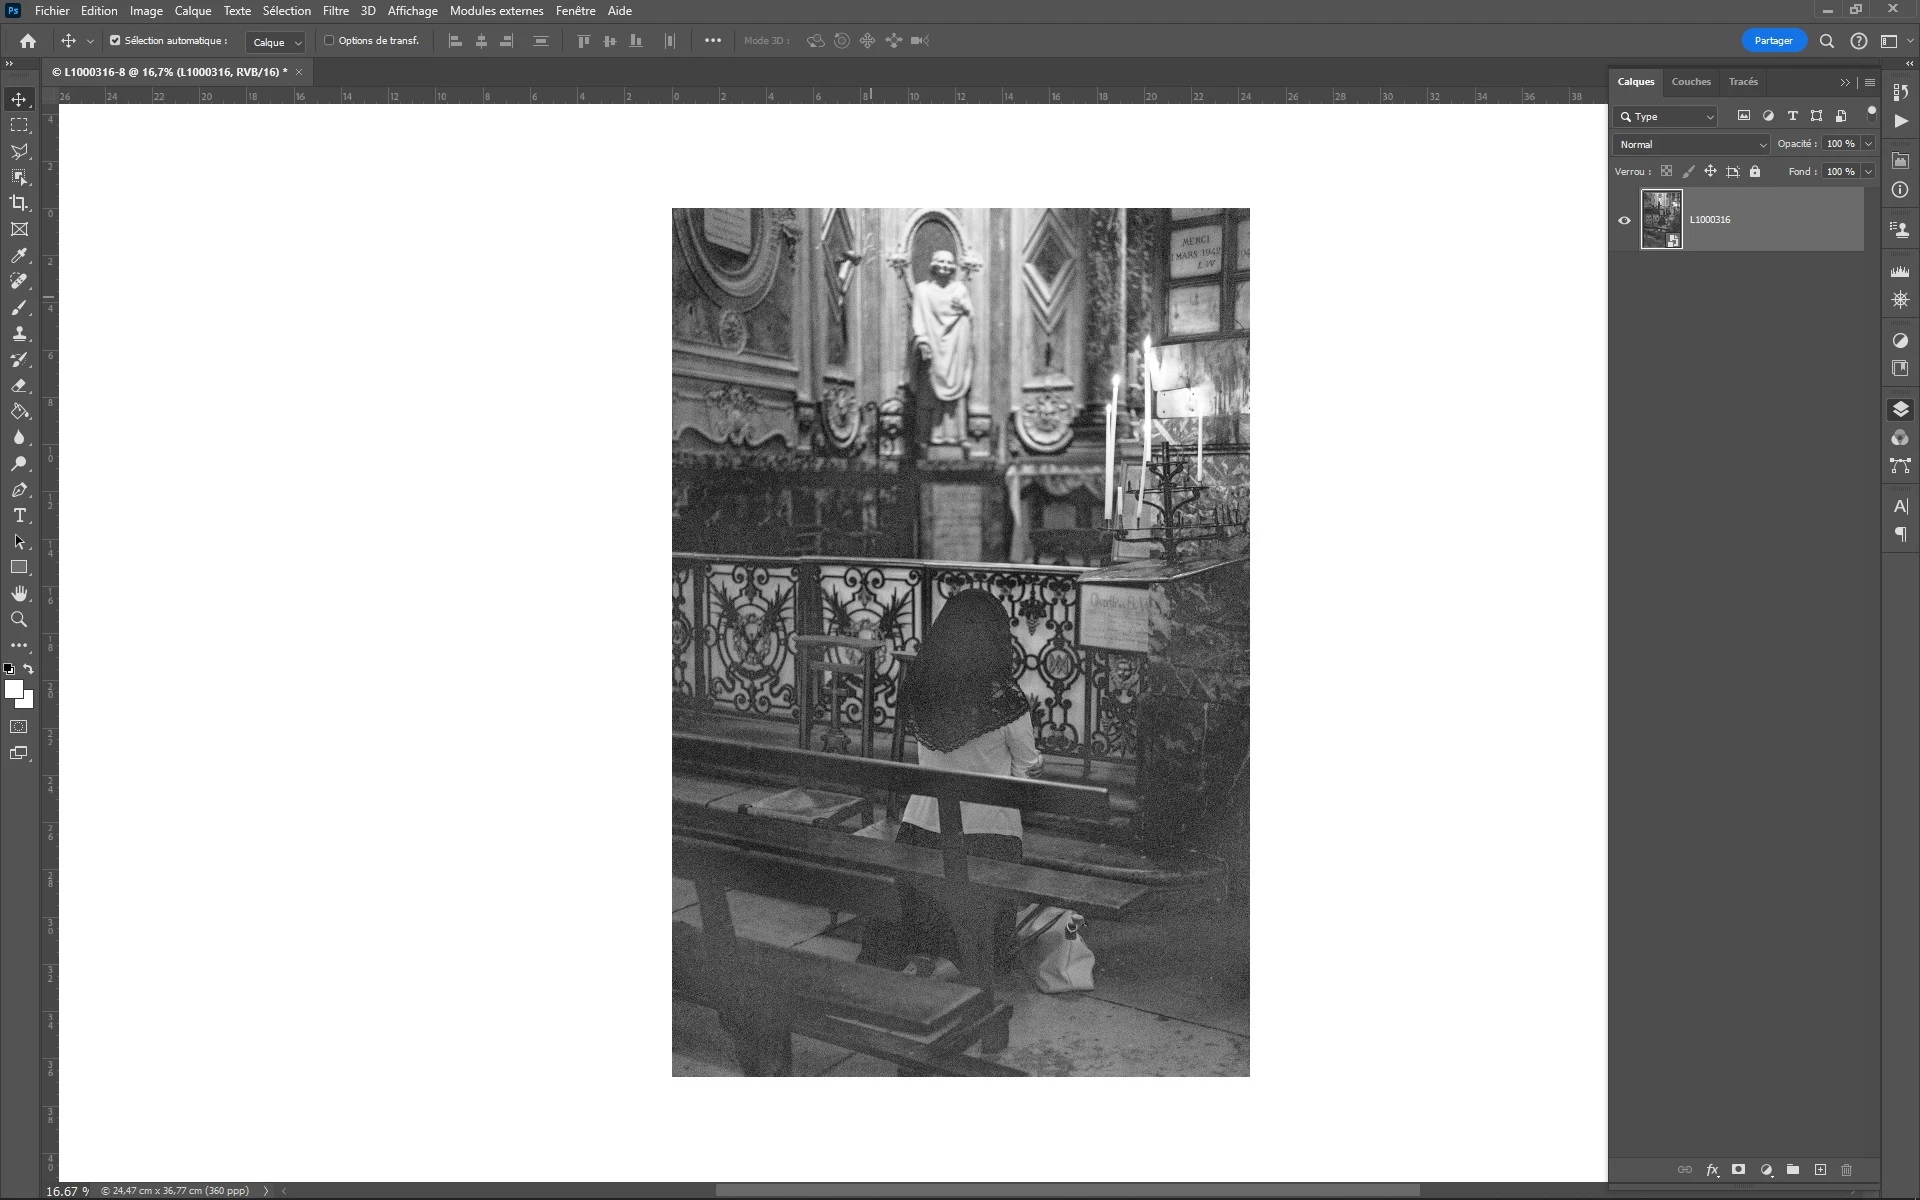Select the Hand tool
Image resolution: width=1920 pixels, height=1200 pixels.
tap(19, 593)
